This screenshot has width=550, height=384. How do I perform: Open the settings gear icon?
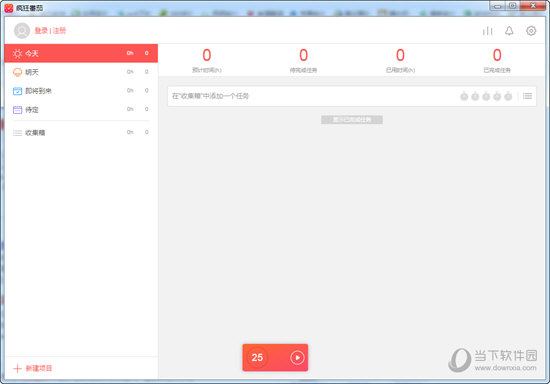(x=531, y=31)
